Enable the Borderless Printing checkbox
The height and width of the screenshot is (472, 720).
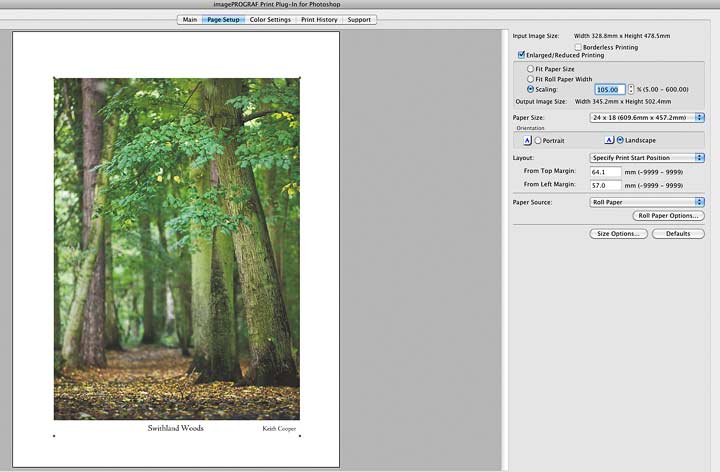pos(578,47)
